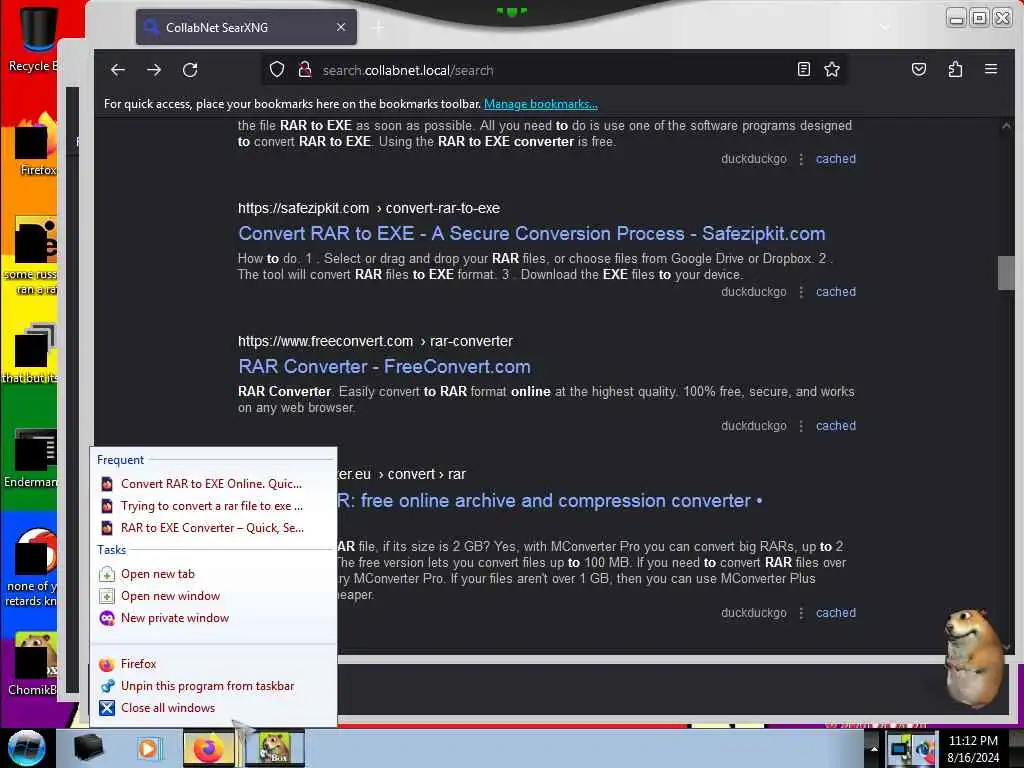Viewport: 1024px width, 768px height.
Task: Expand options dots beside Safezipkit duckduckgo
Action: (801, 292)
